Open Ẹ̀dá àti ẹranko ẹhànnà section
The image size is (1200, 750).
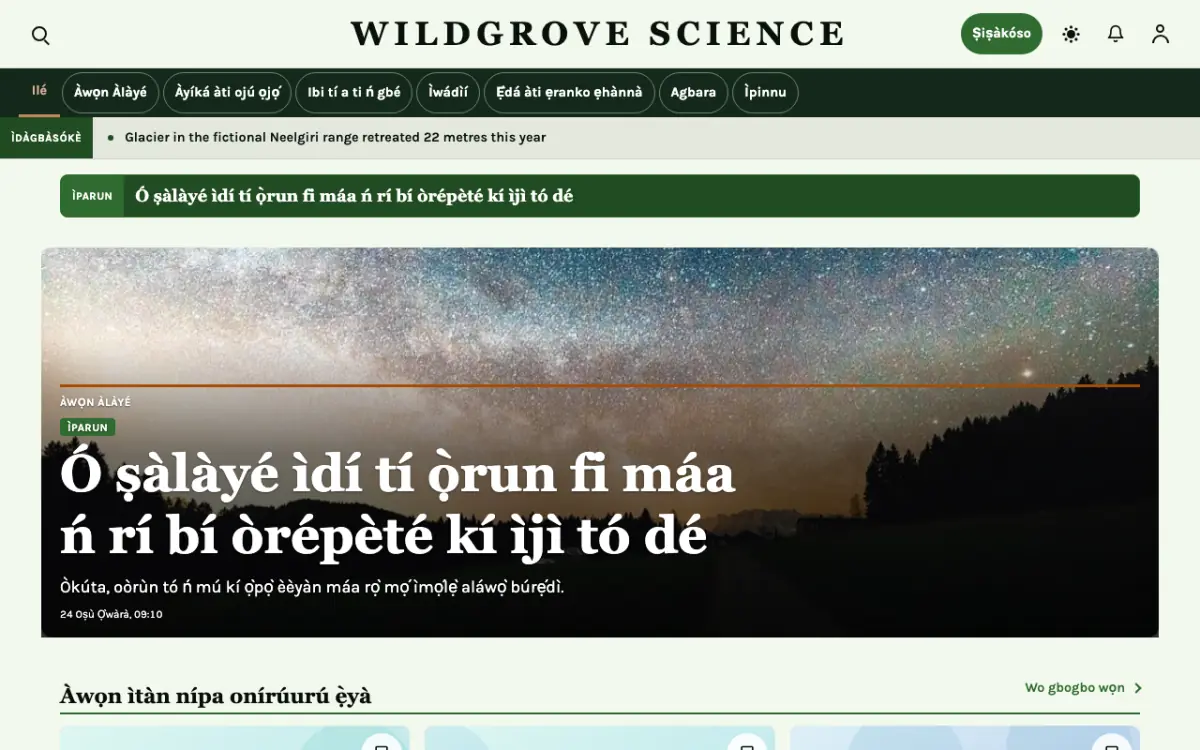tap(569, 93)
